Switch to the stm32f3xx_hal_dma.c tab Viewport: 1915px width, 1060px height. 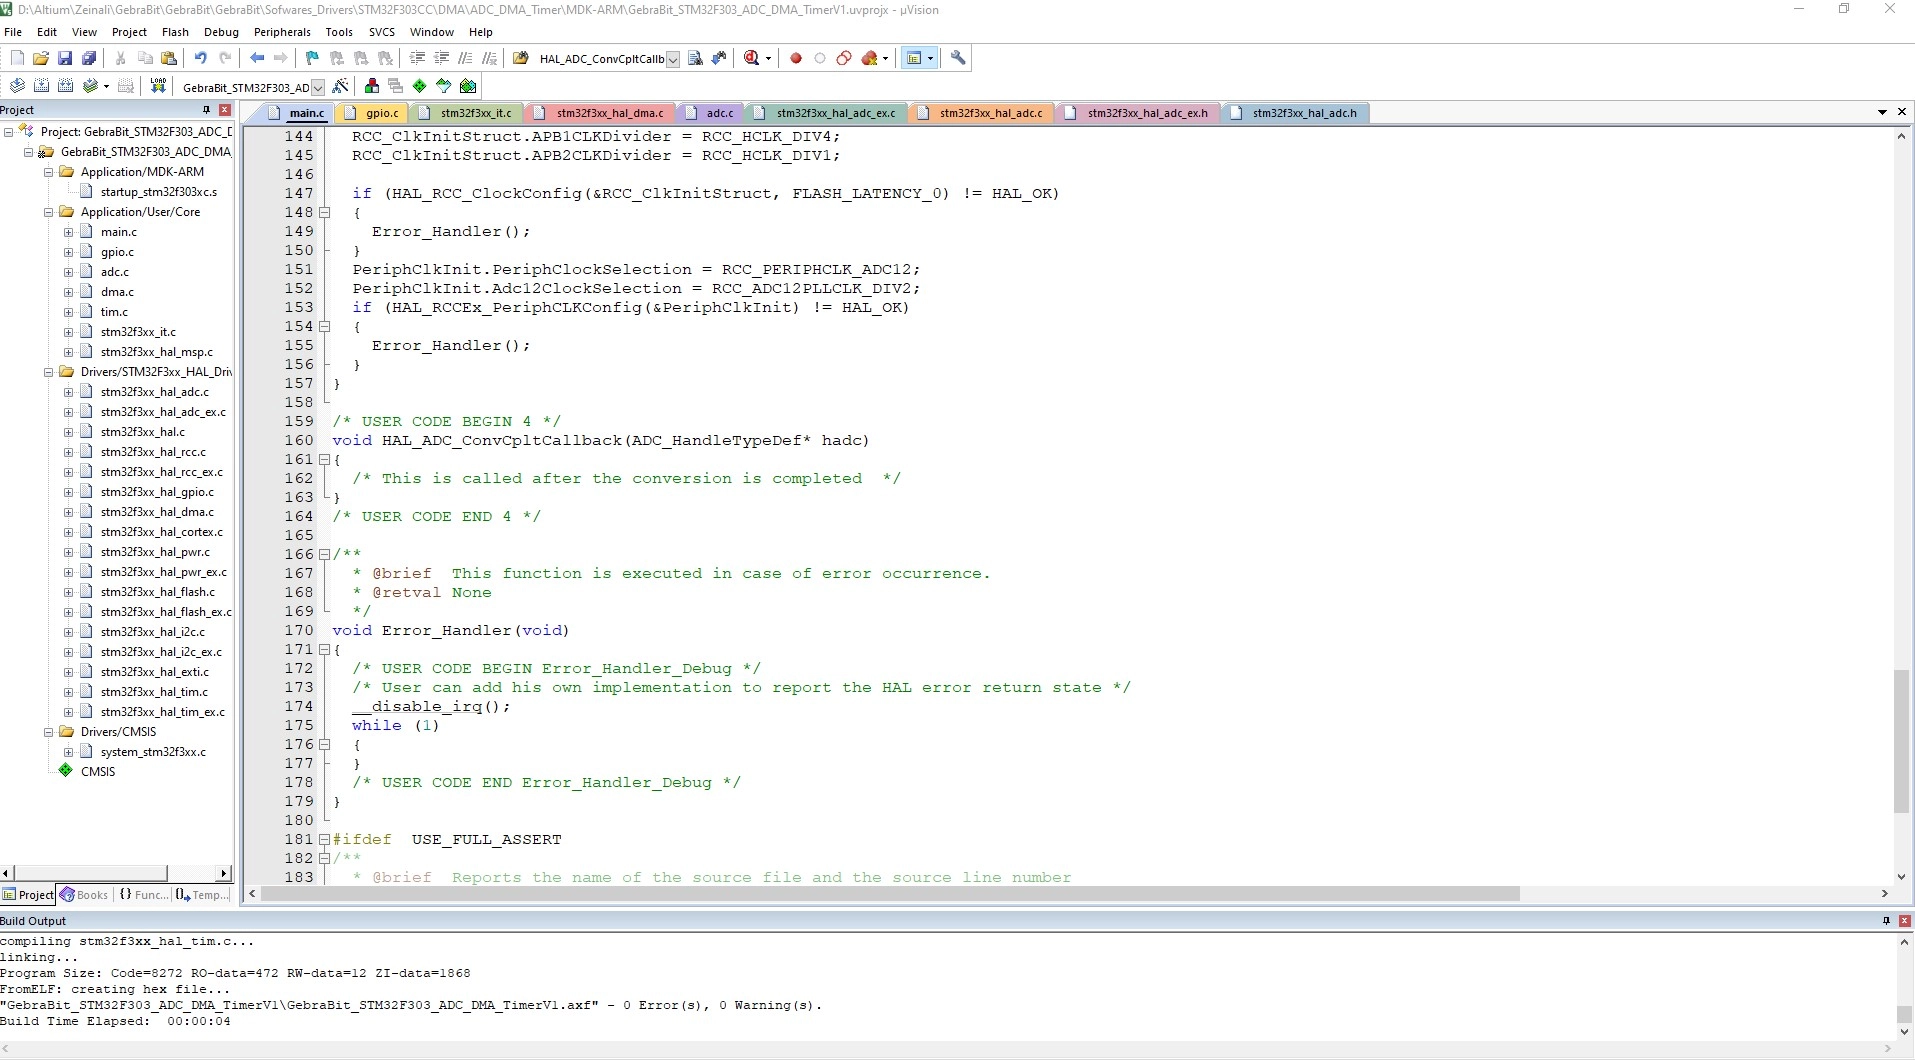click(x=601, y=113)
